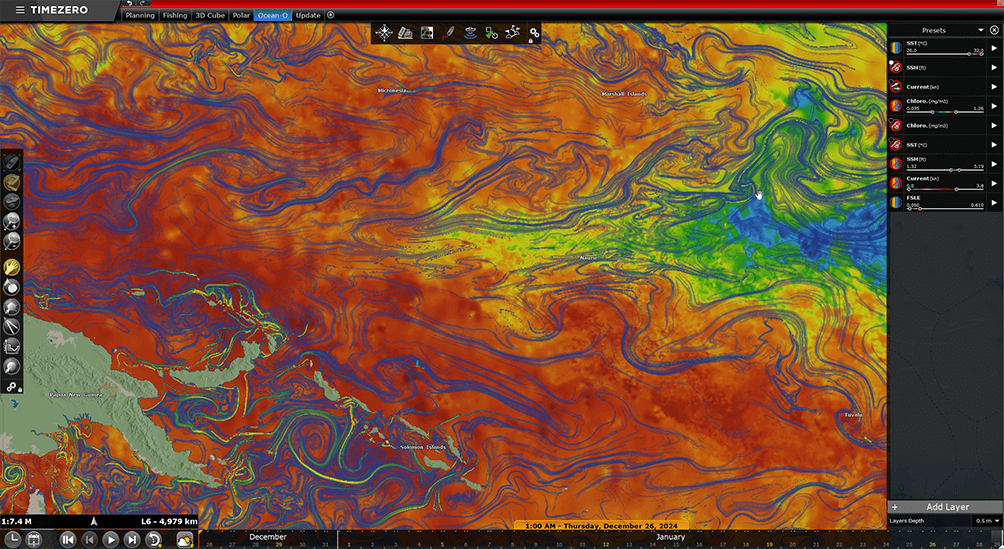Select the hand pan tool in left toolbar
This screenshot has height=549, width=1004.
[12, 267]
